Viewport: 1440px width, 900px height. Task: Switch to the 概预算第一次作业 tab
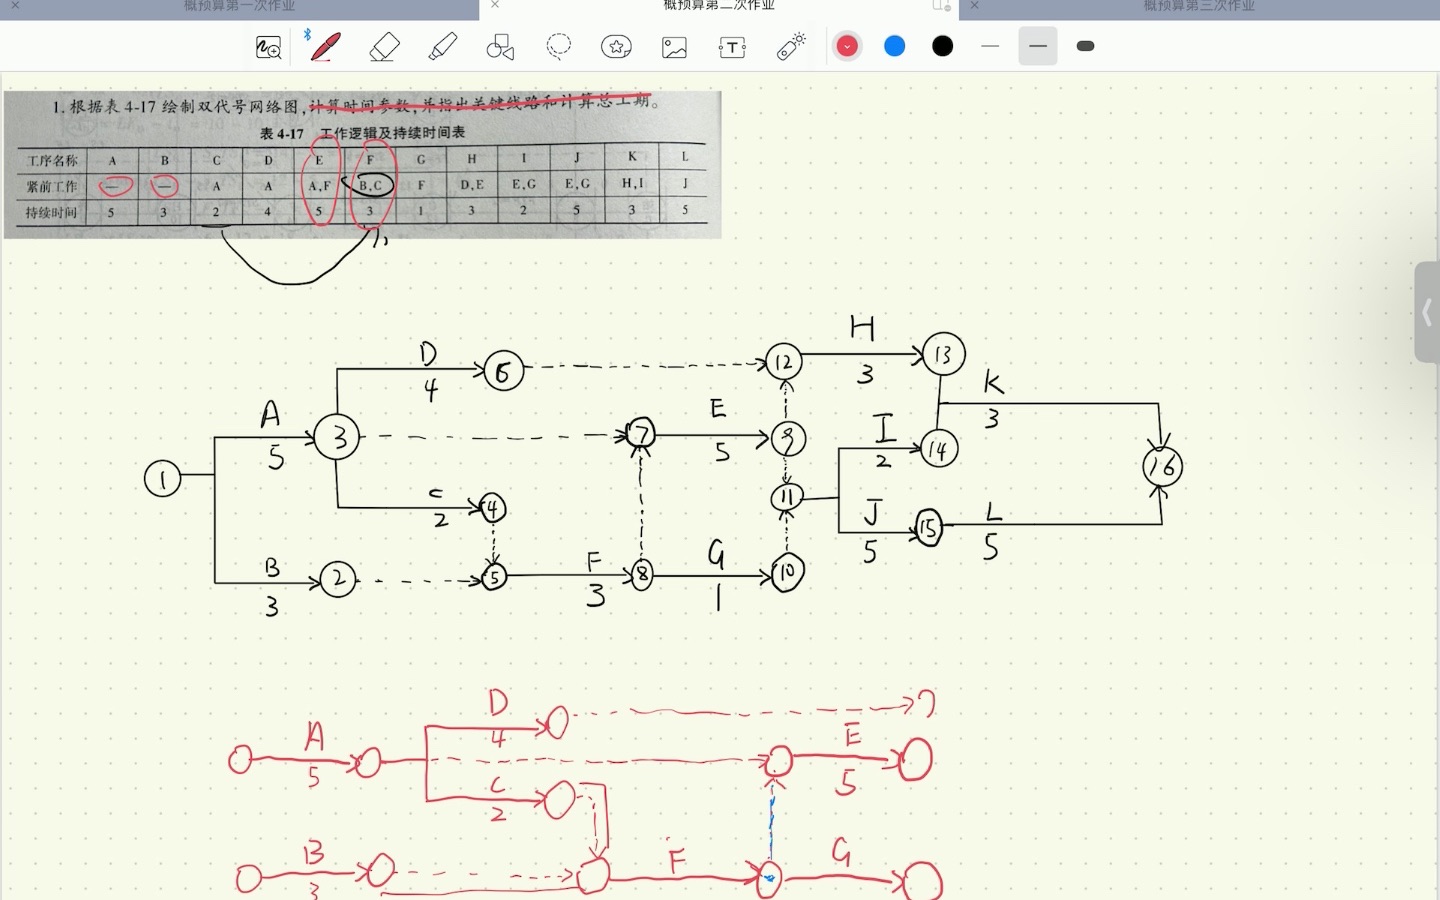click(x=240, y=6)
